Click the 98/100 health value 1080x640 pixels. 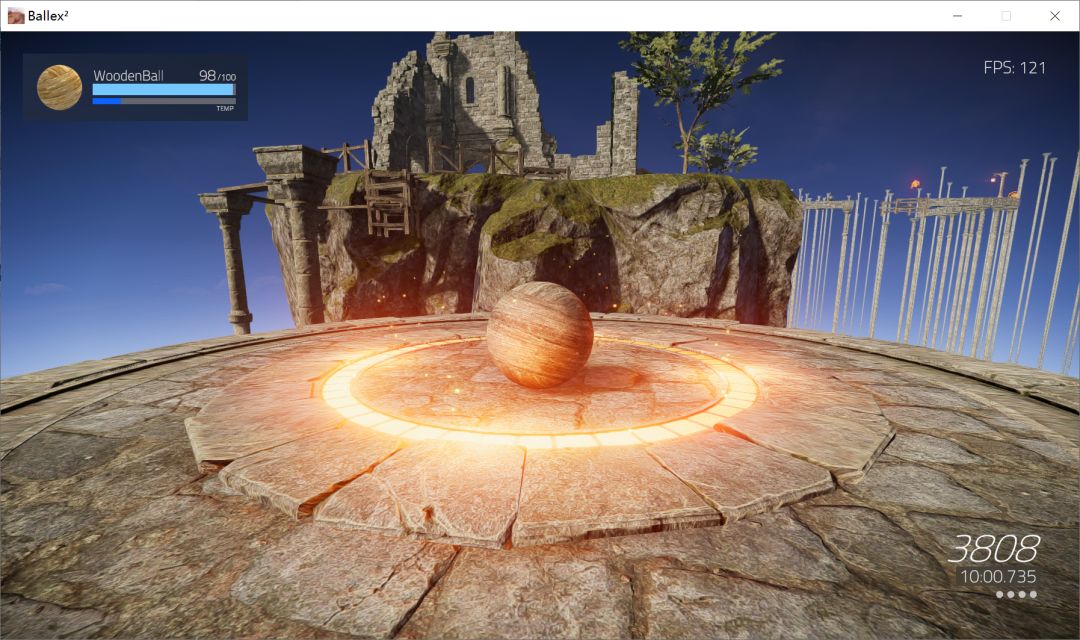coord(217,76)
